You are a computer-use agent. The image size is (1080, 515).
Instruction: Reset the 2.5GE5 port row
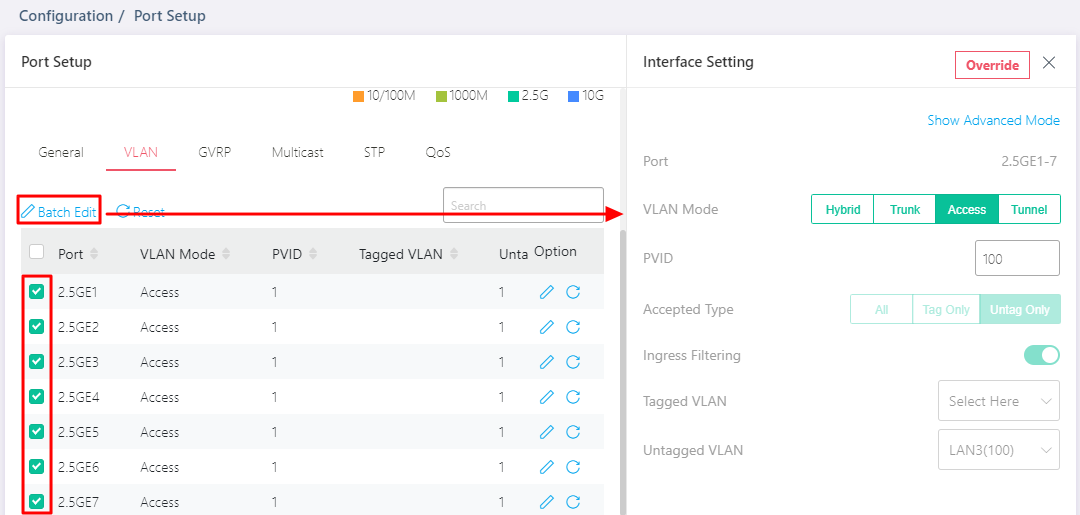573,432
